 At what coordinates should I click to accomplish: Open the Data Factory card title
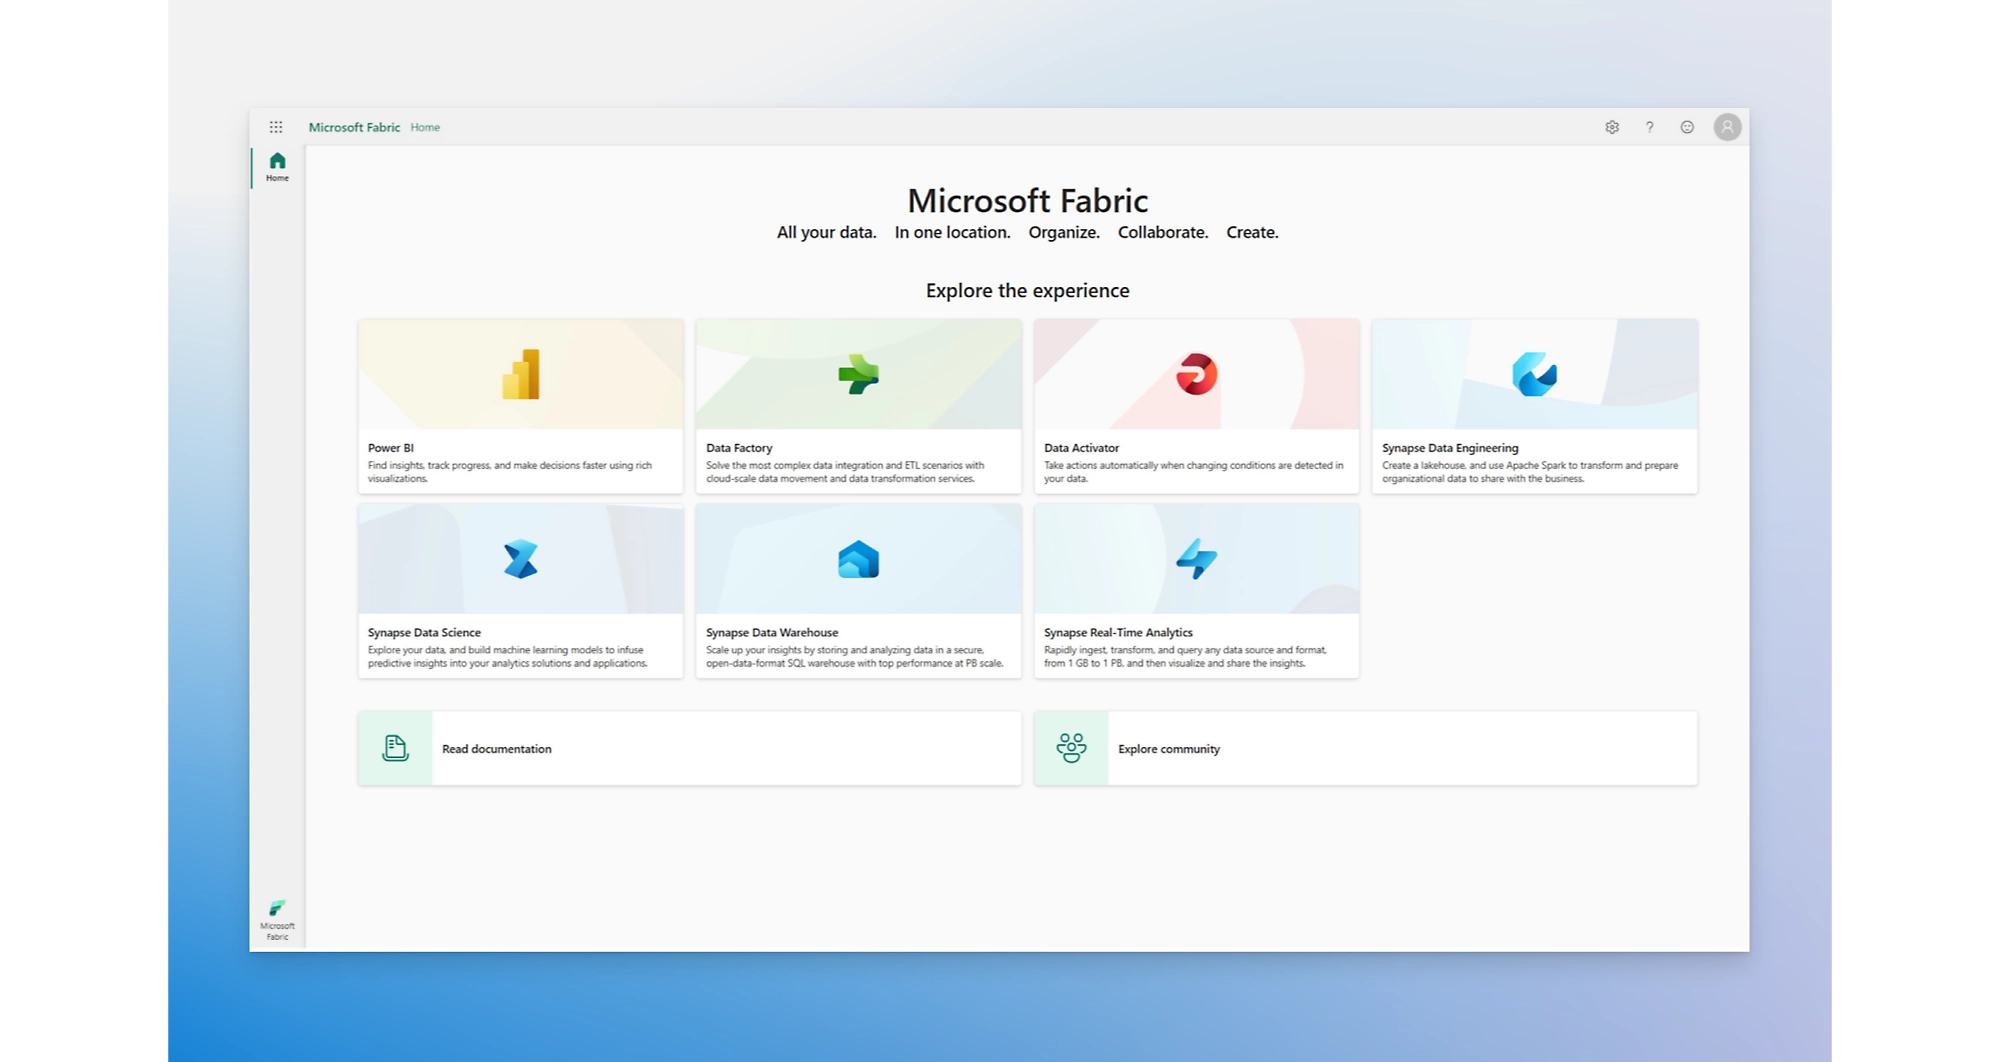click(x=739, y=448)
